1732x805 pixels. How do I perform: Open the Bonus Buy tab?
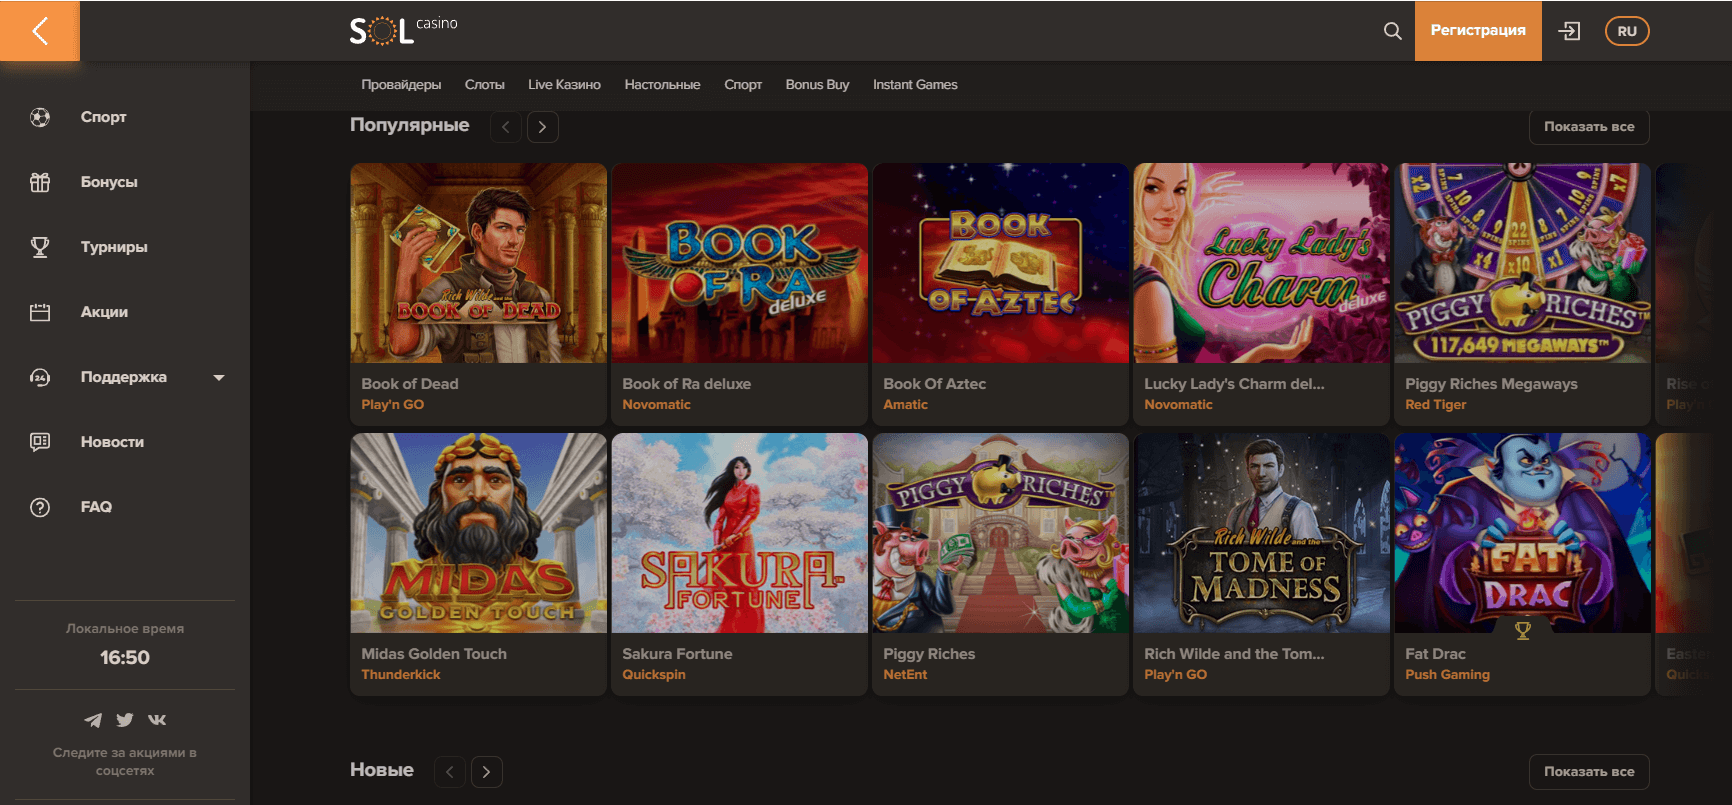click(817, 85)
